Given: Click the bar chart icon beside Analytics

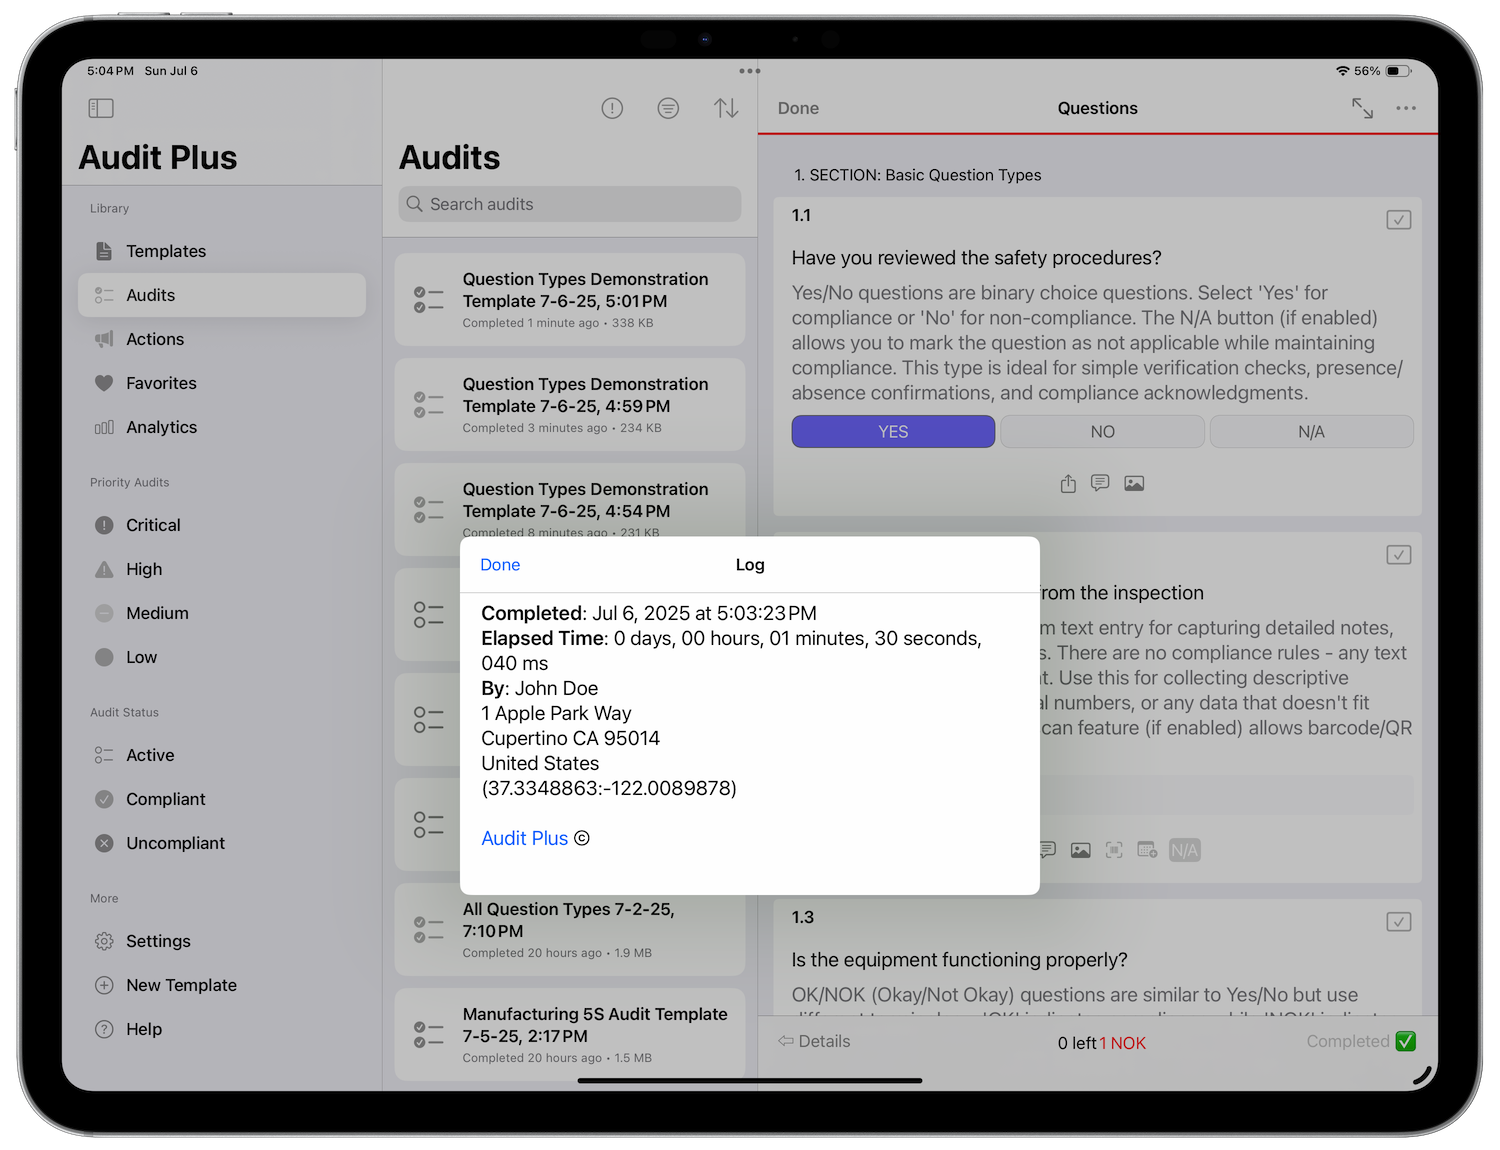Looking at the screenshot, I should pos(104,427).
